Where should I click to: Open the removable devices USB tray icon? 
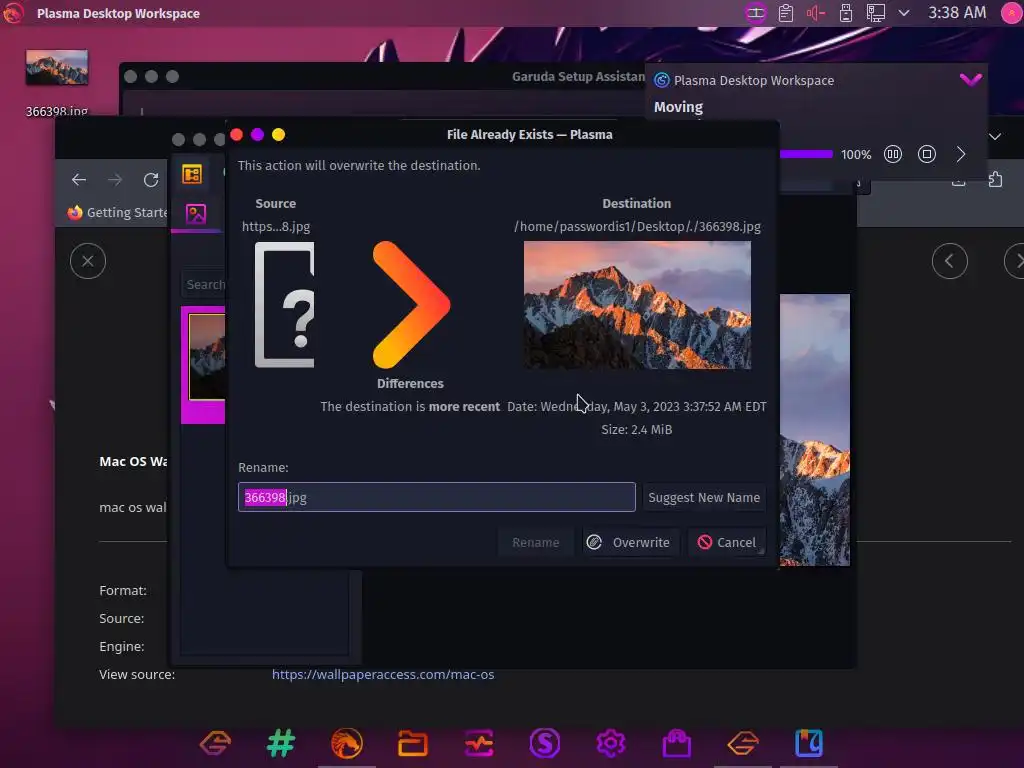point(846,13)
